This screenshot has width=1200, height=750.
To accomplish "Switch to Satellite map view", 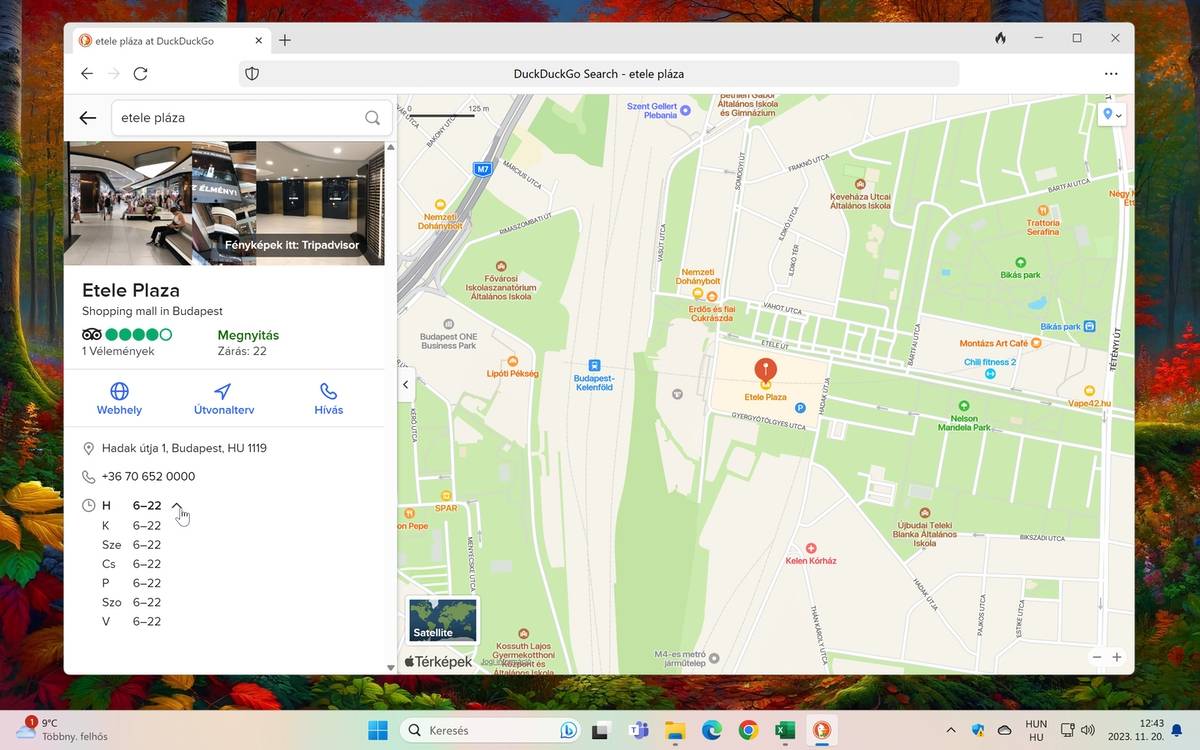I will coord(443,620).
